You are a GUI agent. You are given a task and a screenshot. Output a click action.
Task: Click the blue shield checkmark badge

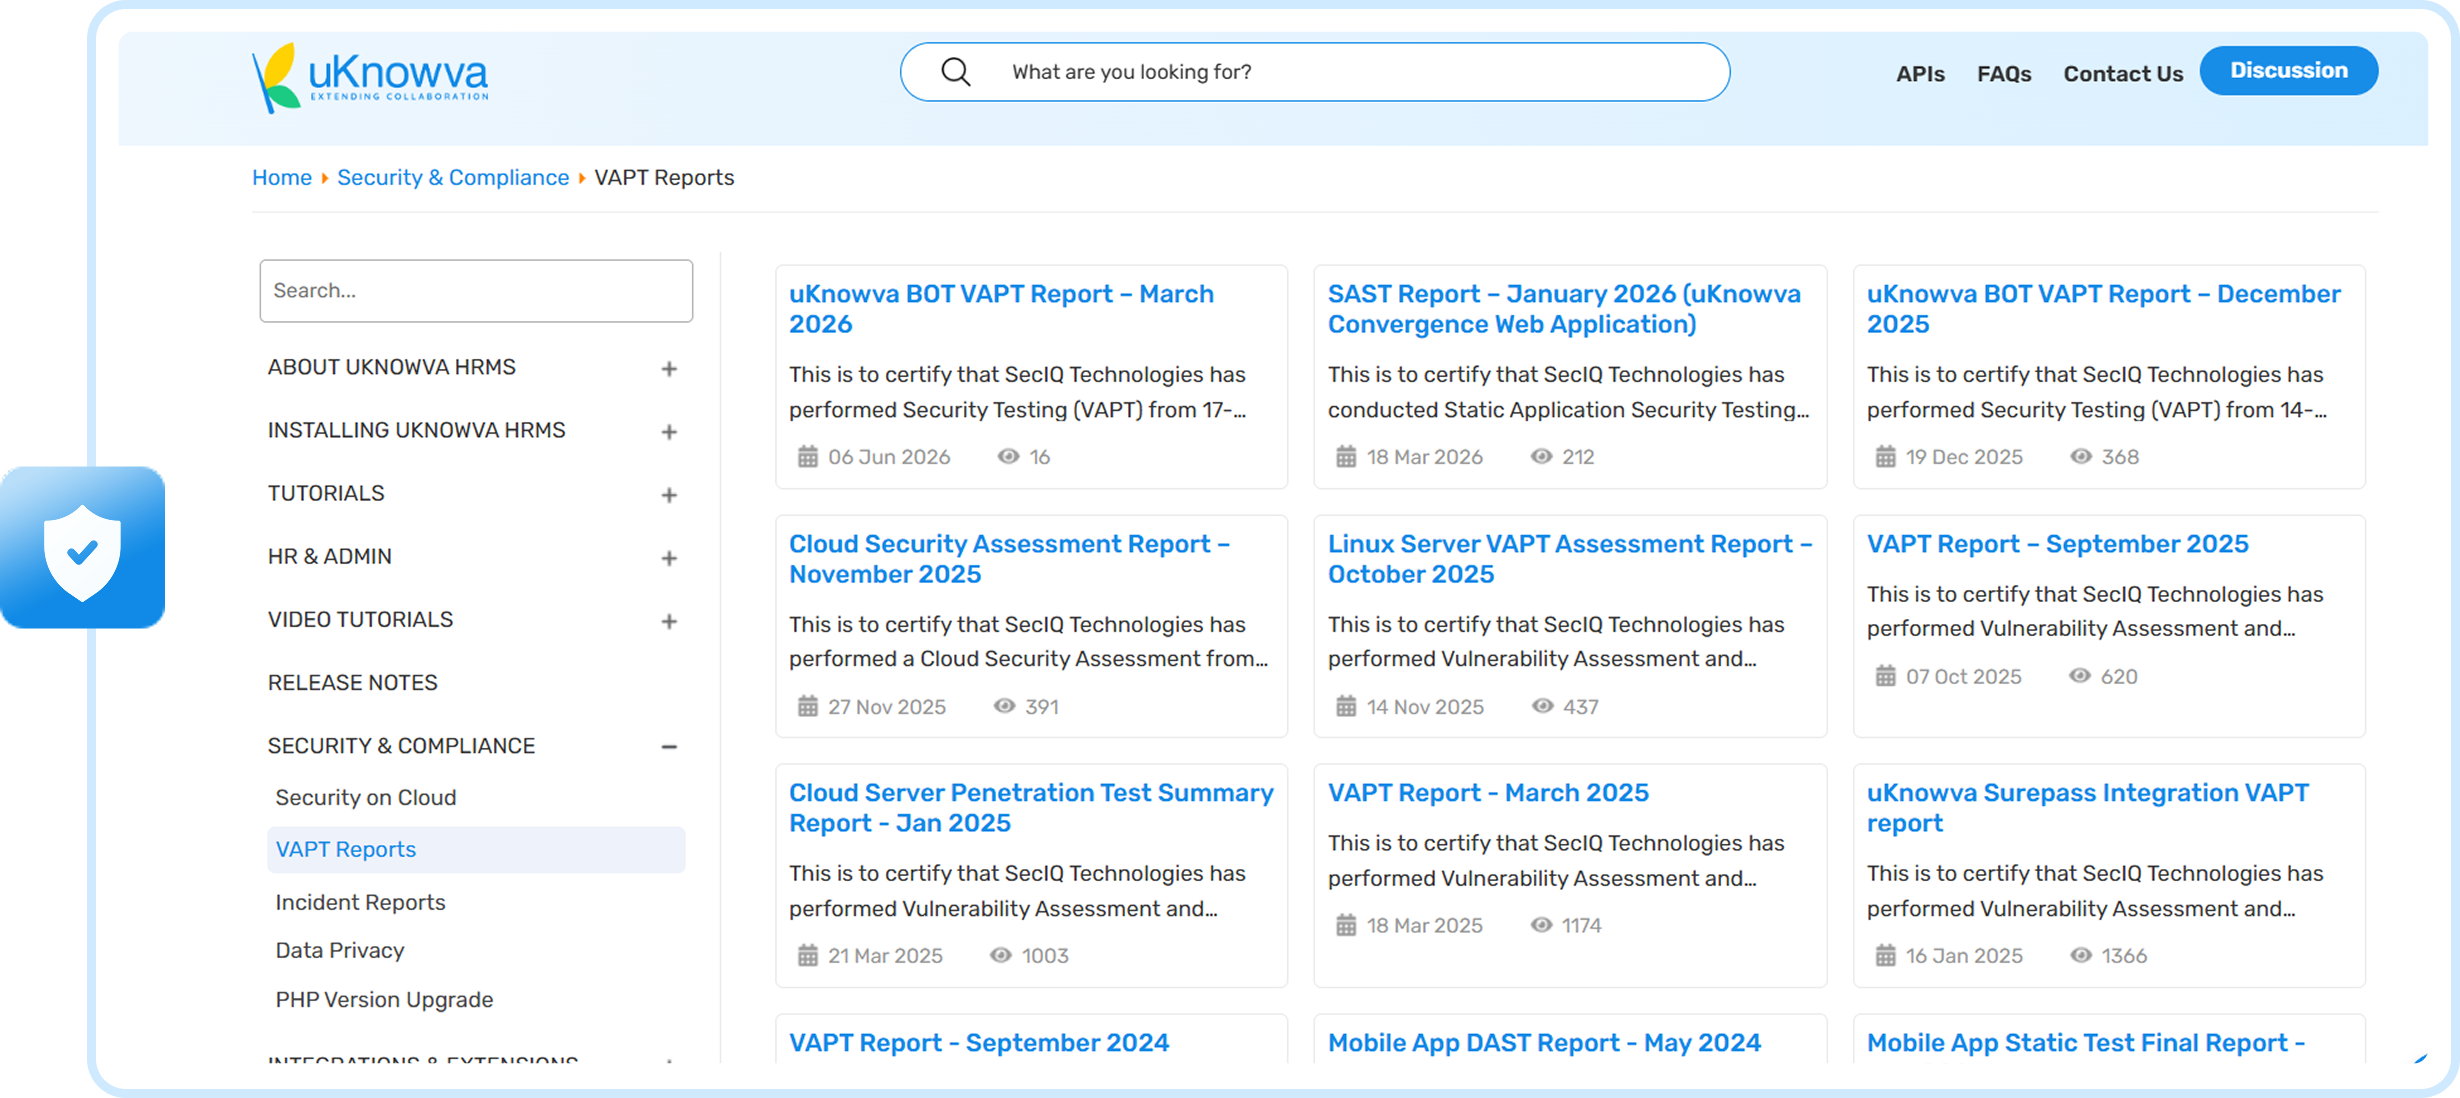83,548
